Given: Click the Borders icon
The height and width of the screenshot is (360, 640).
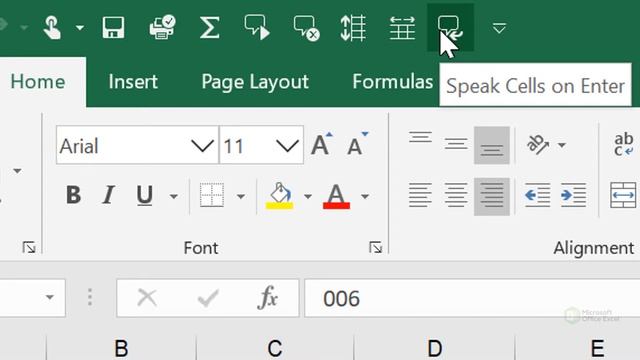Looking at the screenshot, I should (x=211, y=195).
